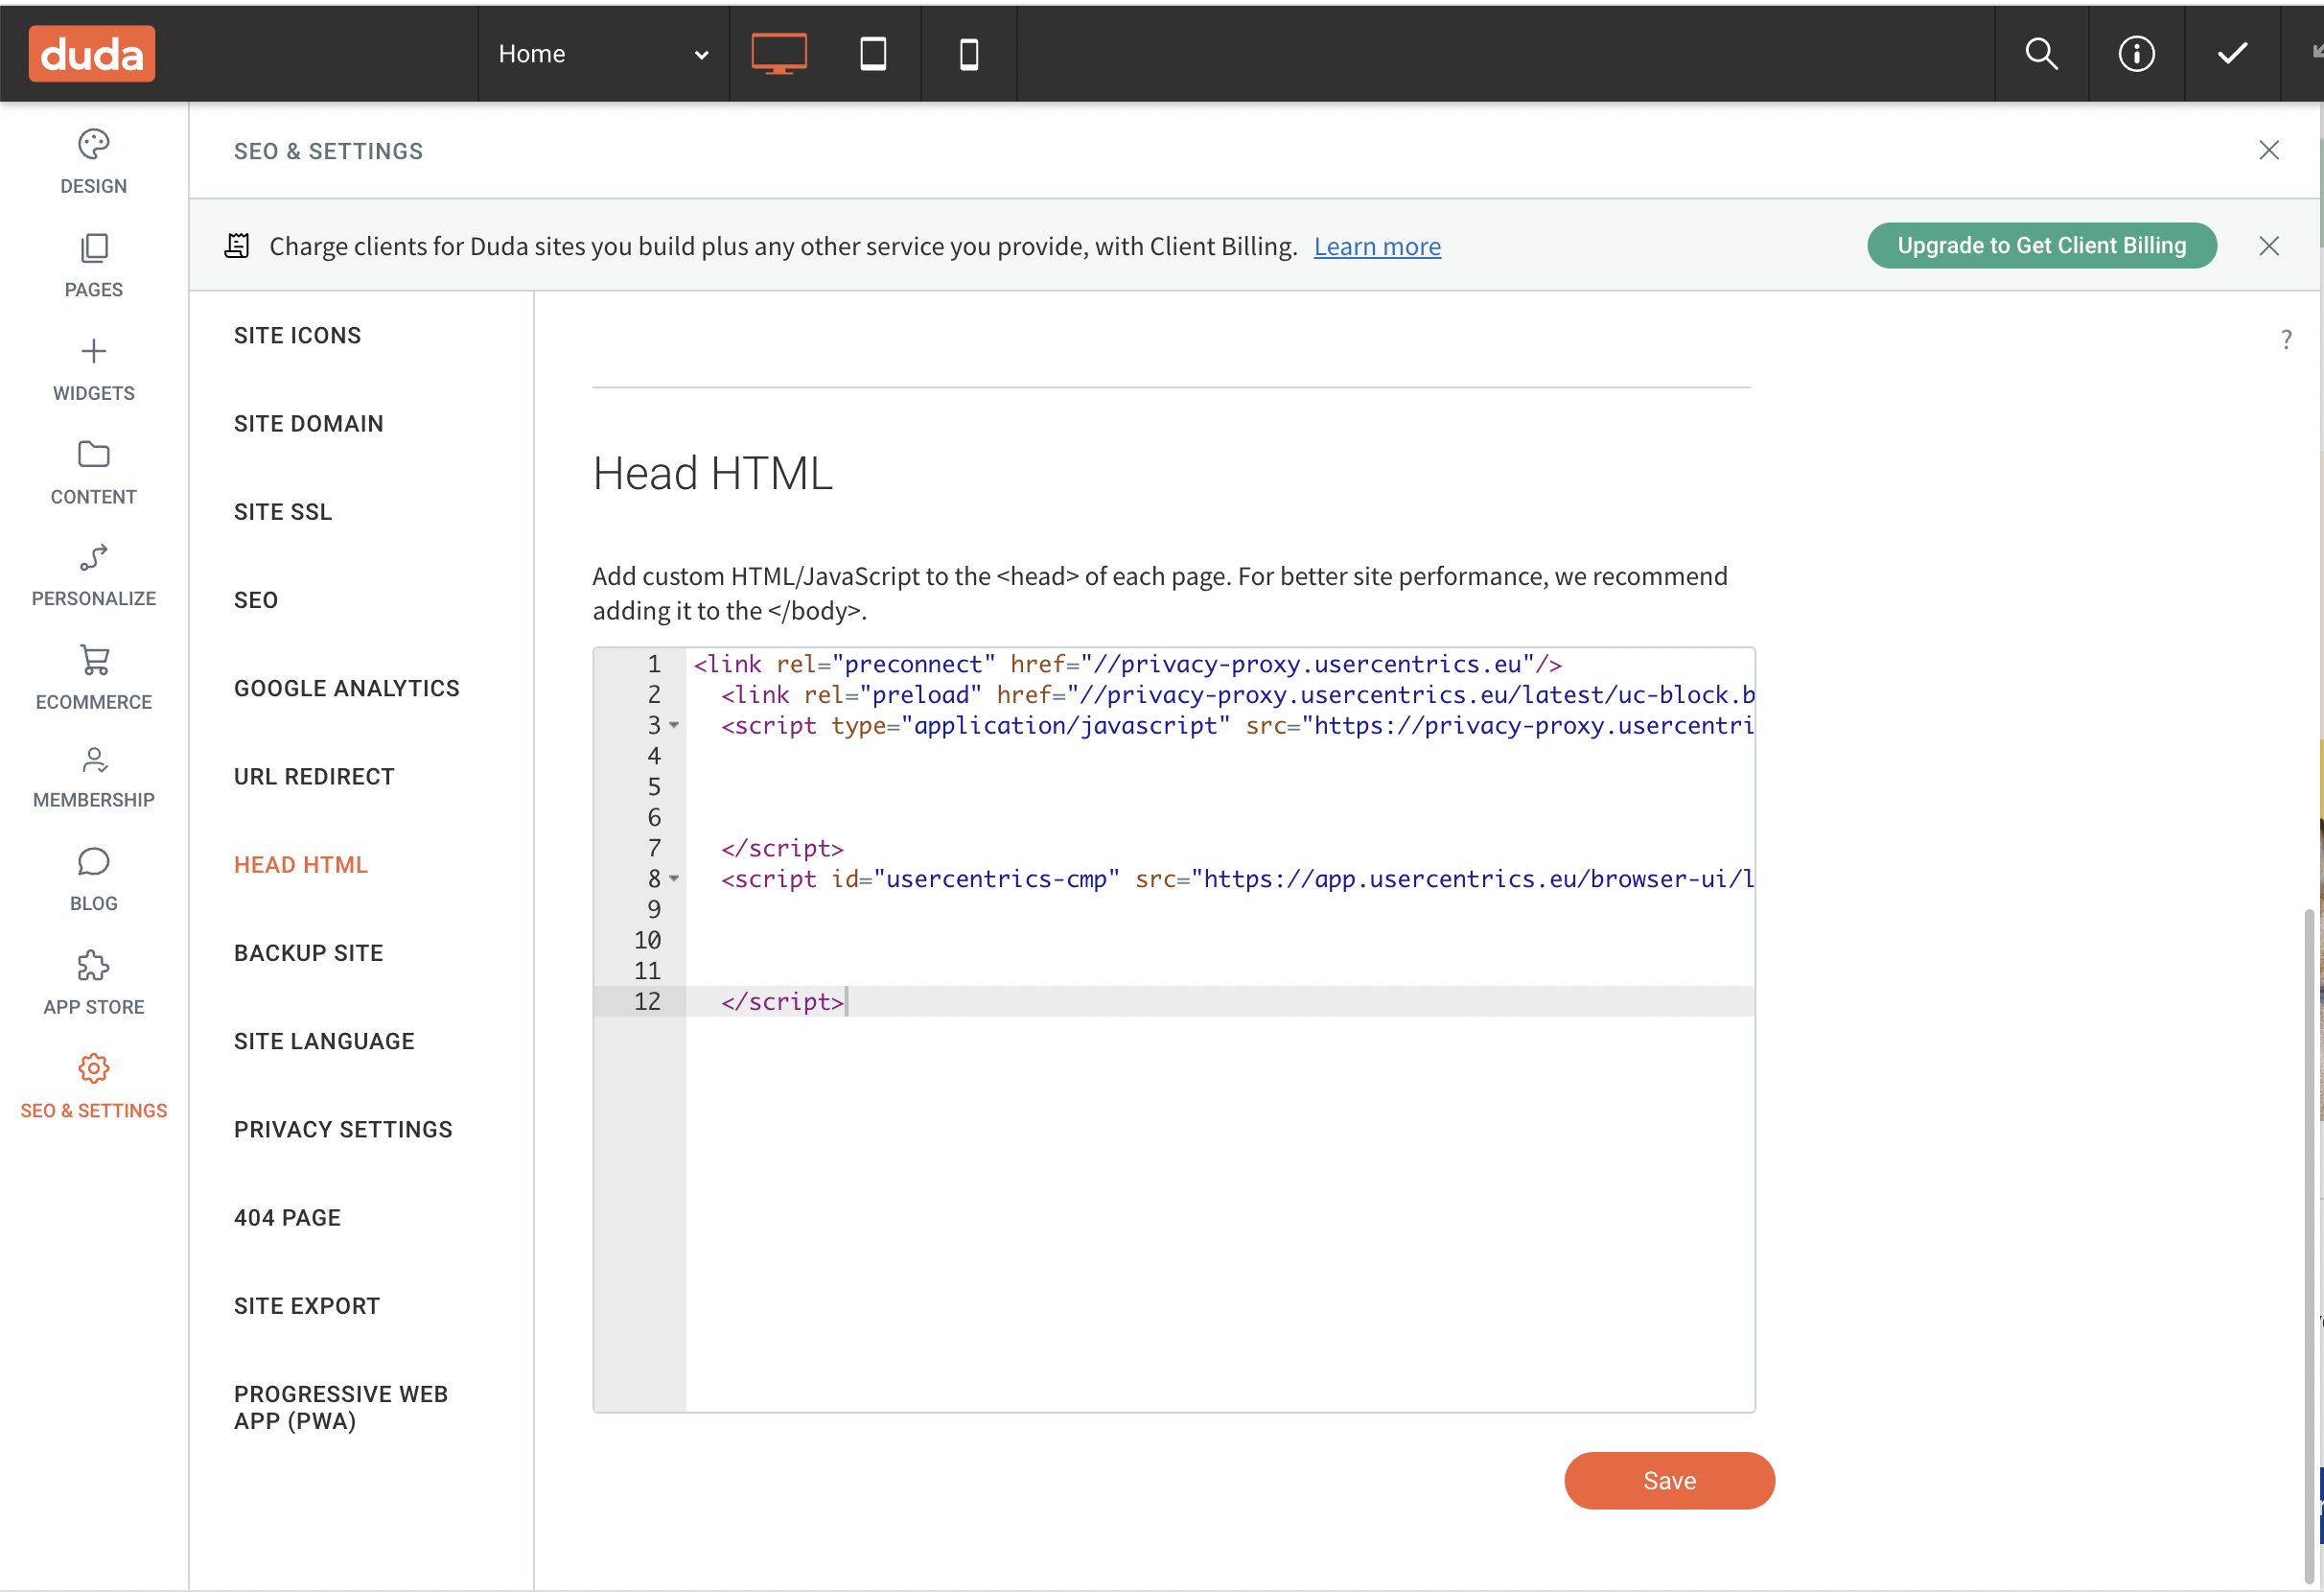This screenshot has height=1592, width=2324.
Task: Collapse code fold arrow on line 3
Action: coord(674,725)
